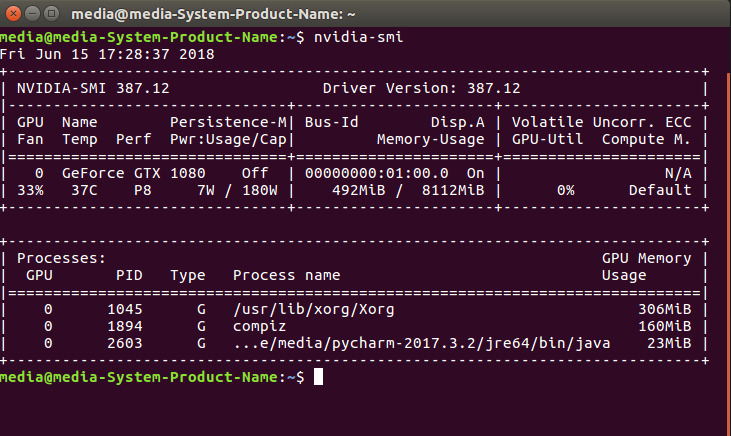Click the 'Disp.A' column header
The height and width of the screenshot is (436, 731).
click(457, 122)
